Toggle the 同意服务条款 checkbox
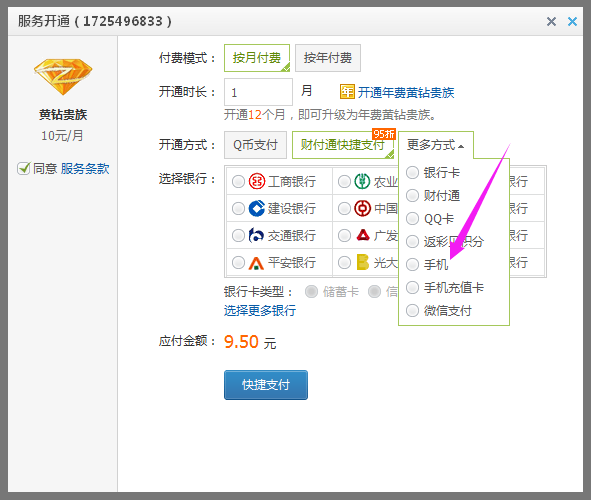 [24, 168]
